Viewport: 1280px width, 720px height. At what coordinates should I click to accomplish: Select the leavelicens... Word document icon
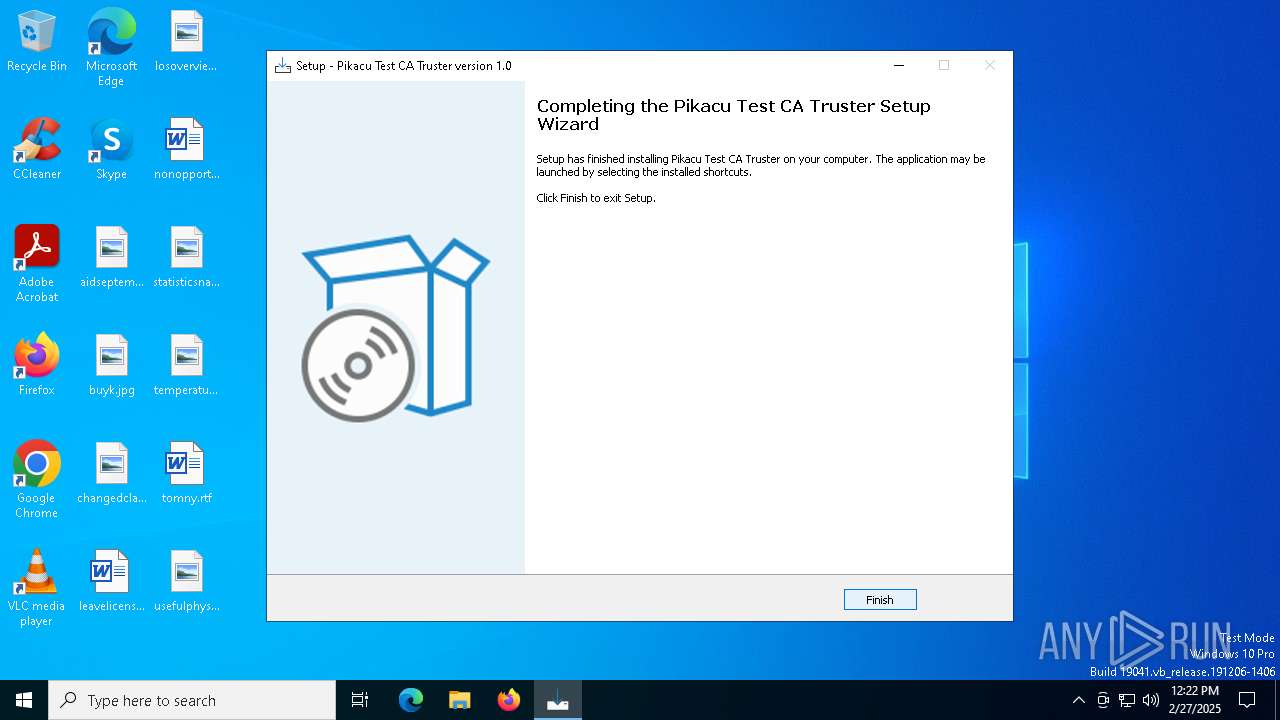click(111, 582)
